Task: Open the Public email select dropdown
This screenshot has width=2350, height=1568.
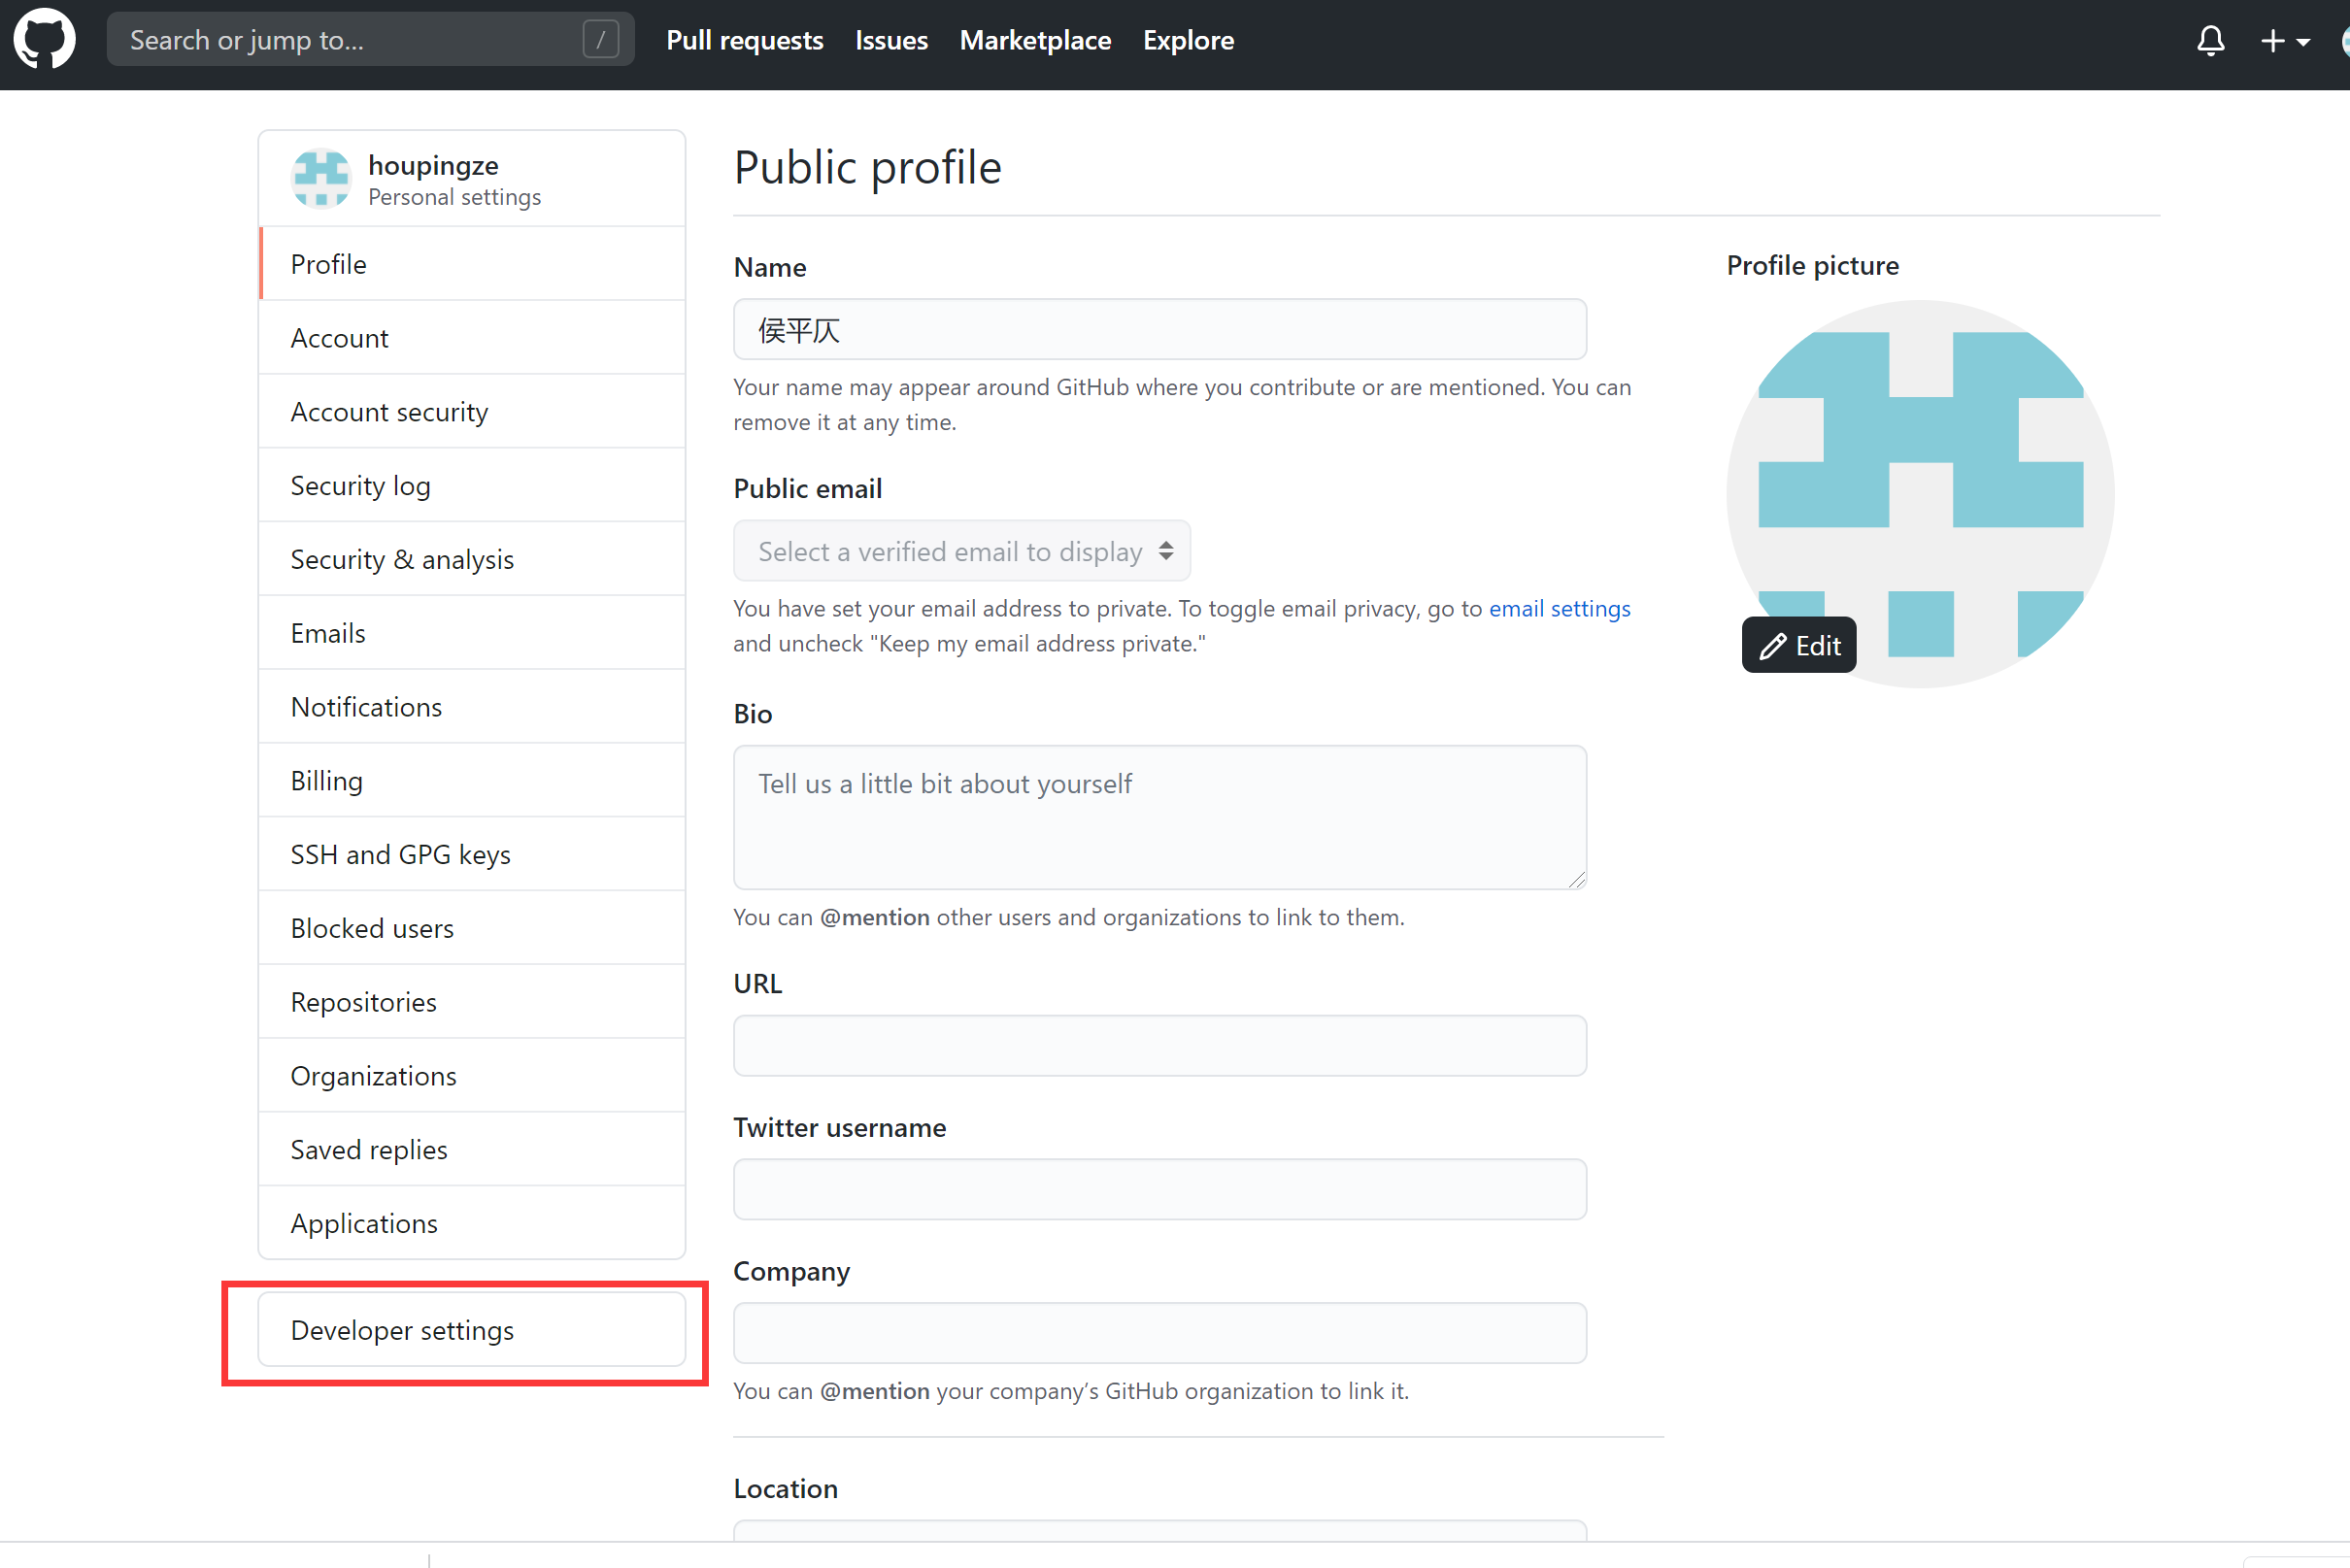Action: [x=961, y=551]
